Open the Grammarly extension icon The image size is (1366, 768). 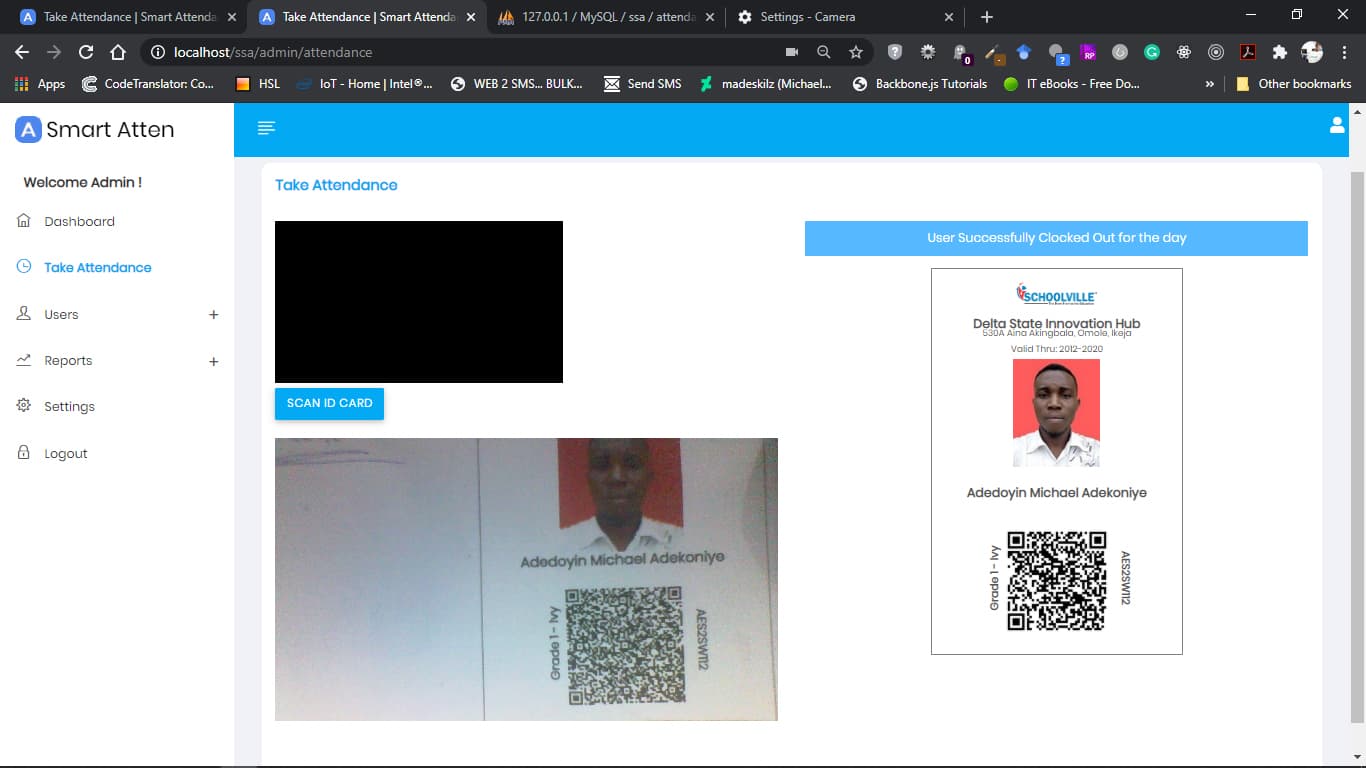pos(1150,52)
